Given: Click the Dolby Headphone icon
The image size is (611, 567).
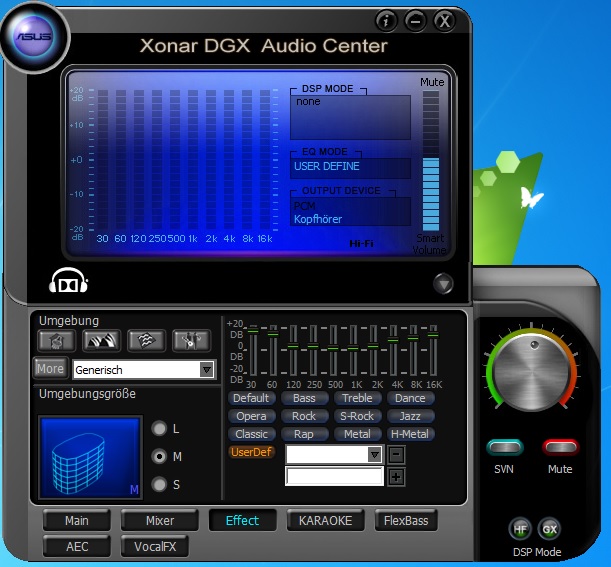Looking at the screenshot, I should tap(68, 280).
